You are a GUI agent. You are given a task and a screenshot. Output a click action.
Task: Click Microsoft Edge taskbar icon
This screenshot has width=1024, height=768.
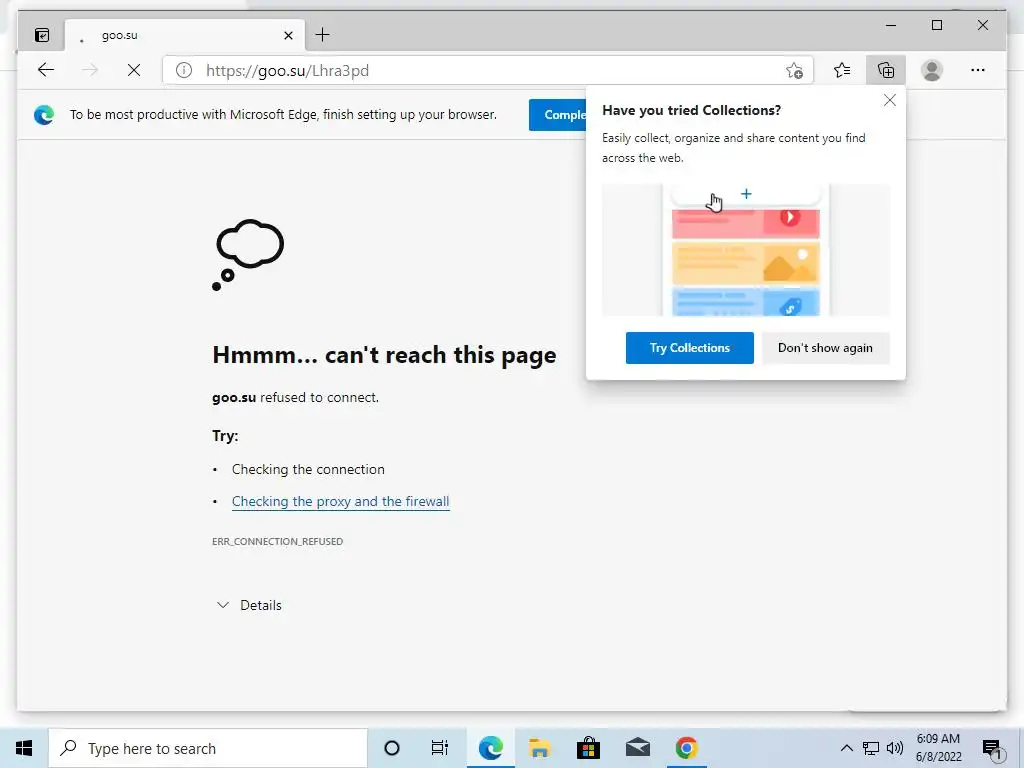(x=490, y=748)
